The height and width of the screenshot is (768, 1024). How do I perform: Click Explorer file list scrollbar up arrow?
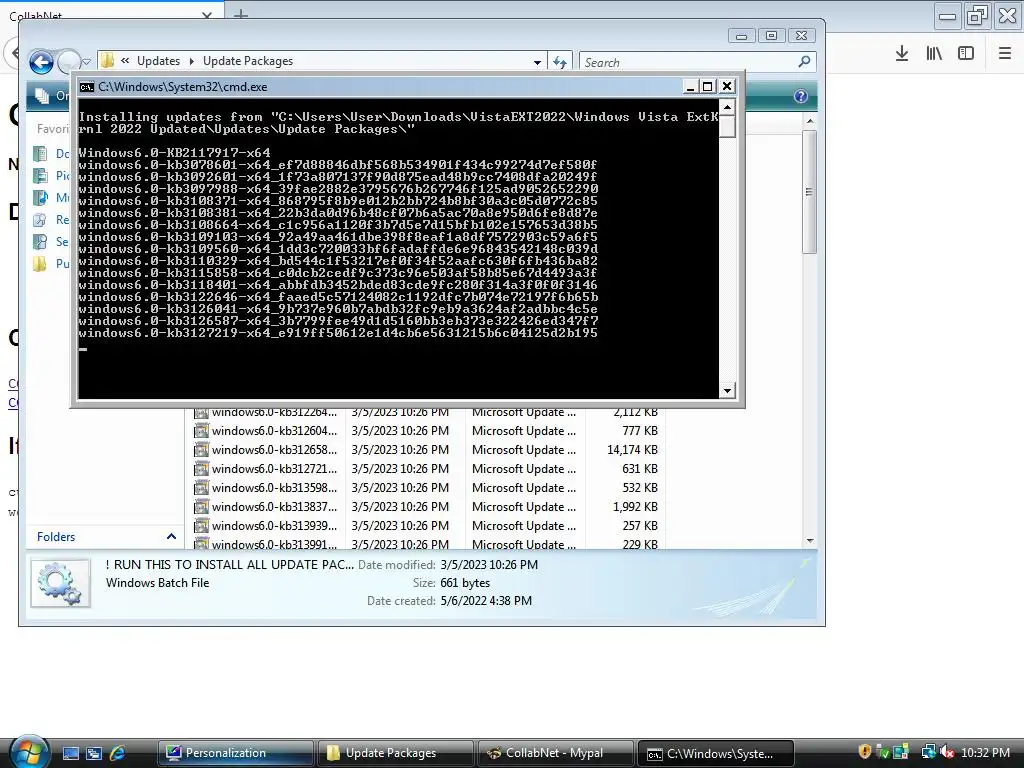810,121
